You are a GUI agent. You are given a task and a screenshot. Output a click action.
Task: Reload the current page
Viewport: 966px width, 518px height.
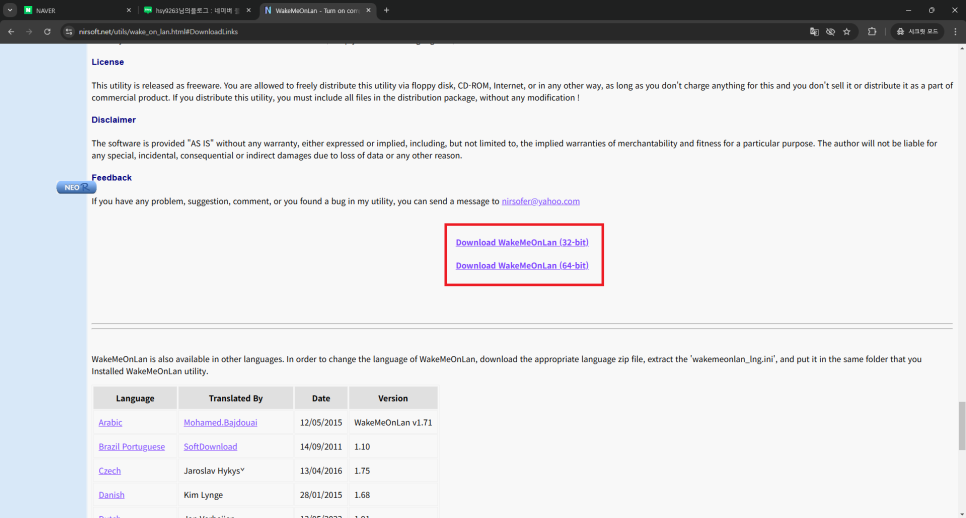[x=47, y=31]
